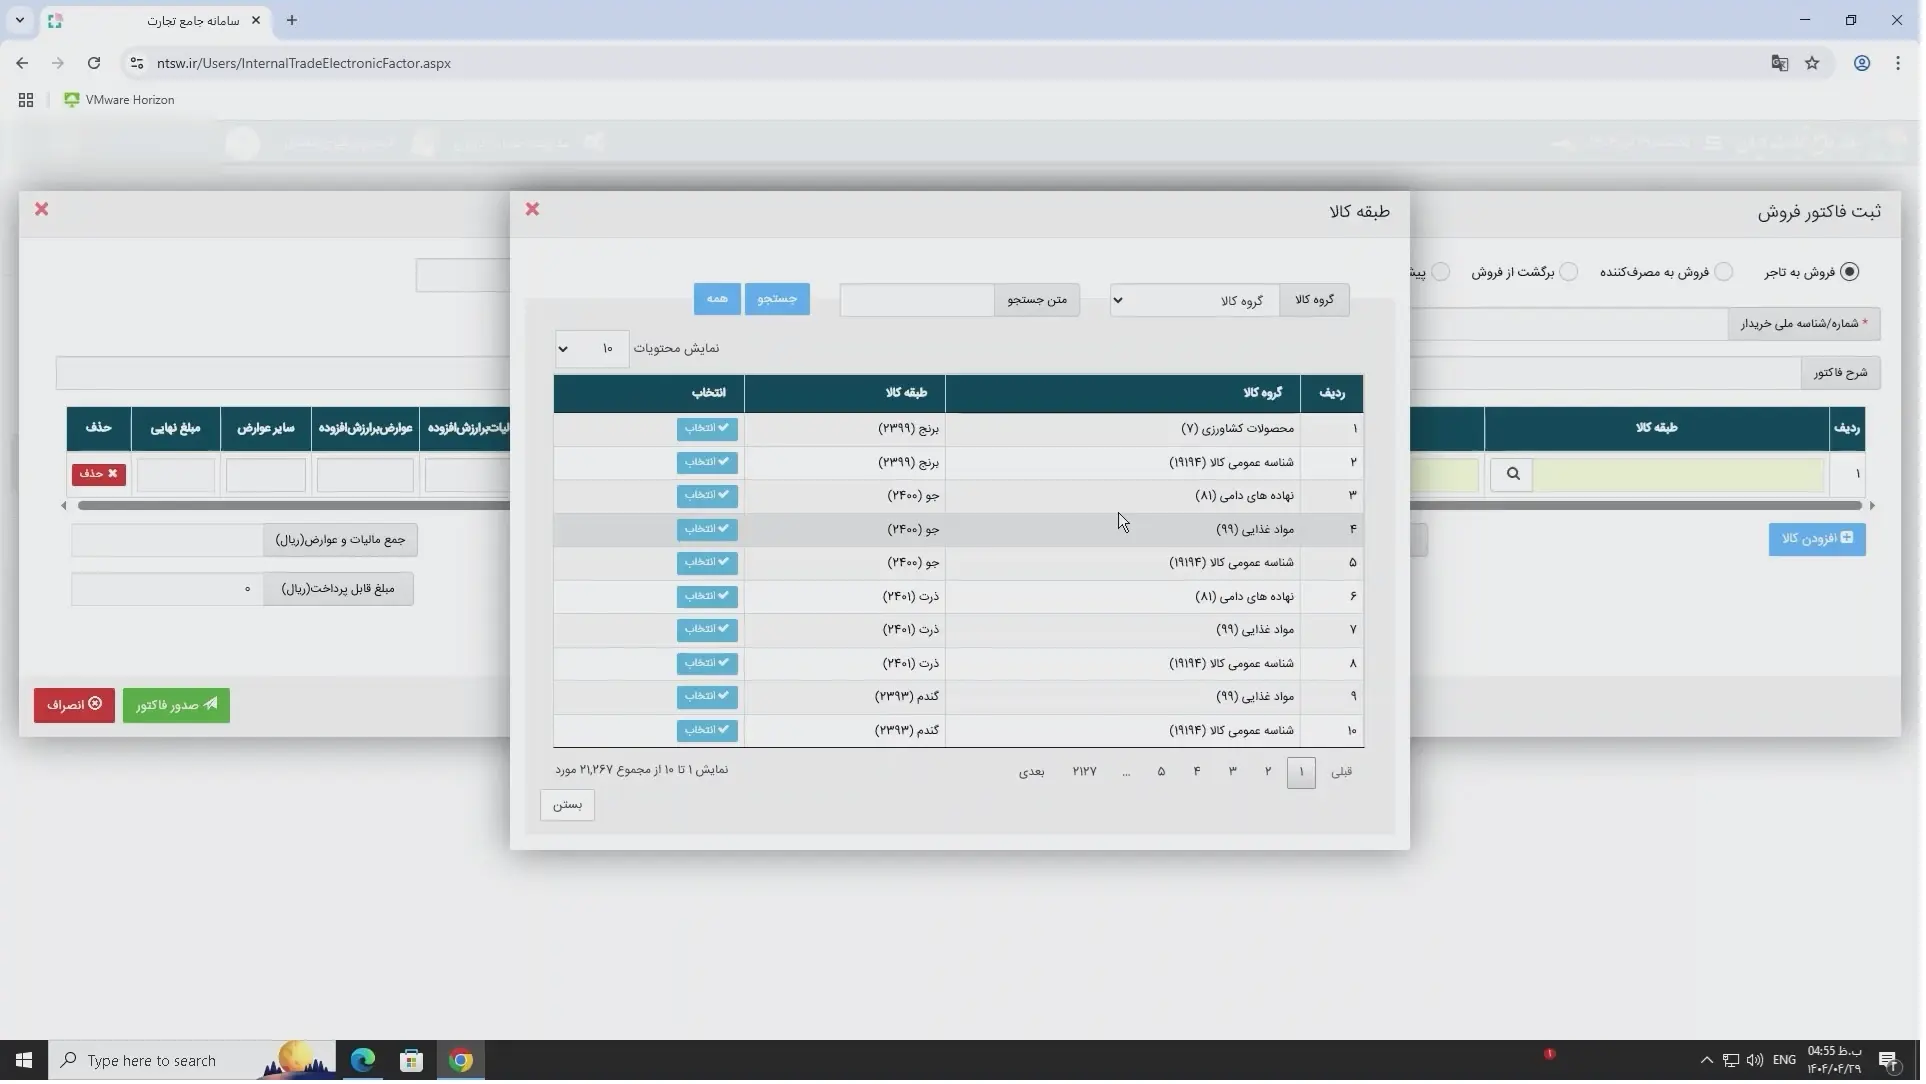
Task: Open the VMware Horizon bookmark
Action: pyautogui.click(x=120, y=100)
